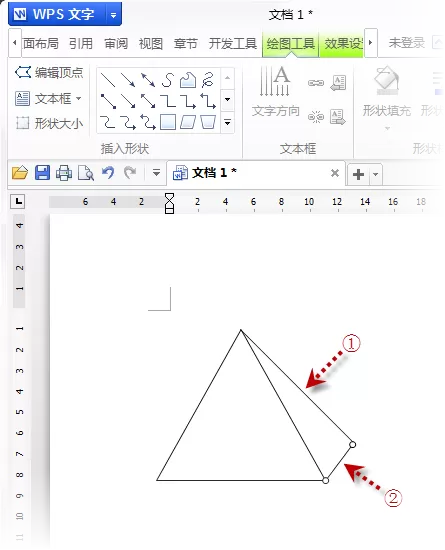Select the single arrow line shape
Image resolution: width=445 pixels, height=550 pixels.
click(x=128, y=80)
